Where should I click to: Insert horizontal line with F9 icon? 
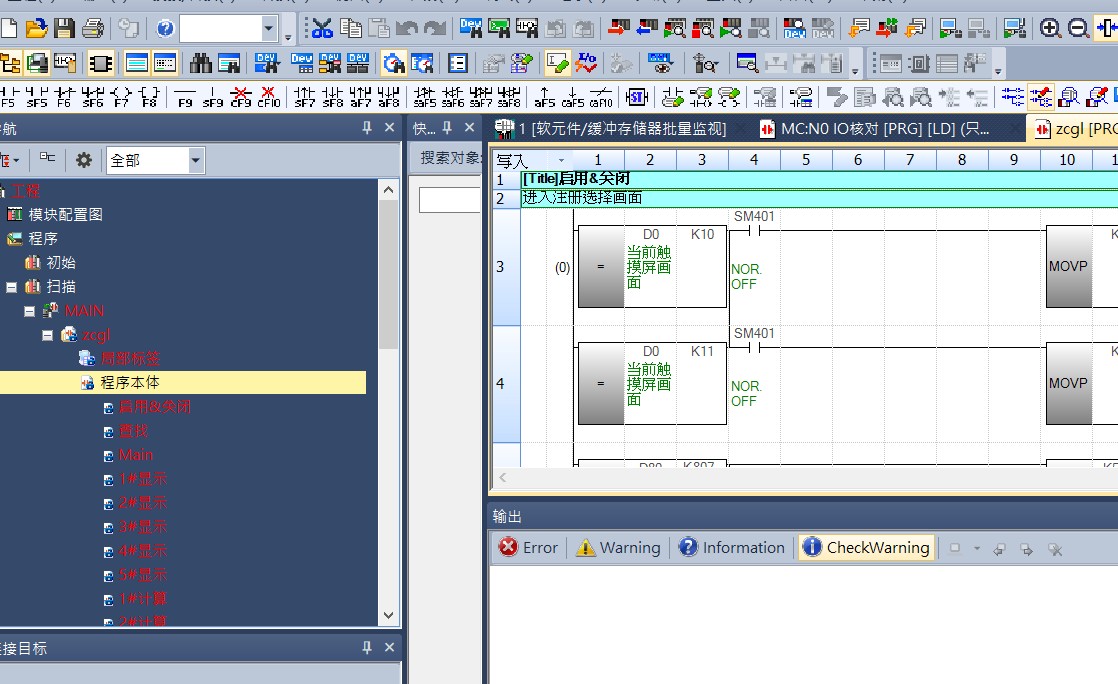coord(185,97)
